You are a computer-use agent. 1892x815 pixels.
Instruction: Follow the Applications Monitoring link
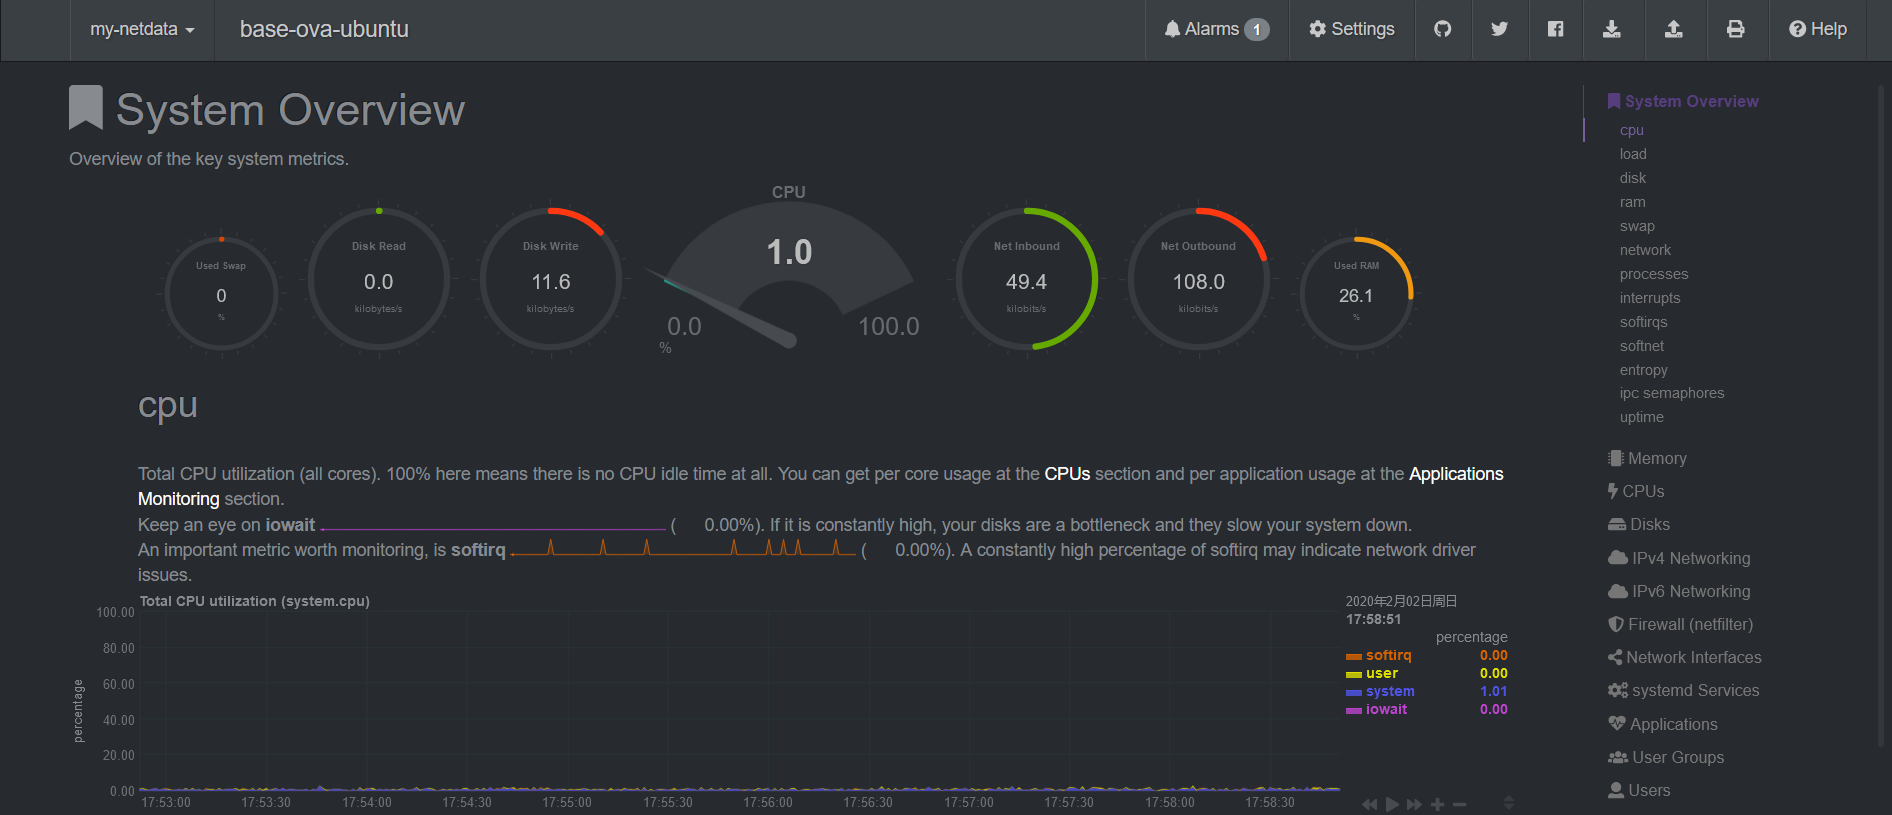(x=1455, y=474)
